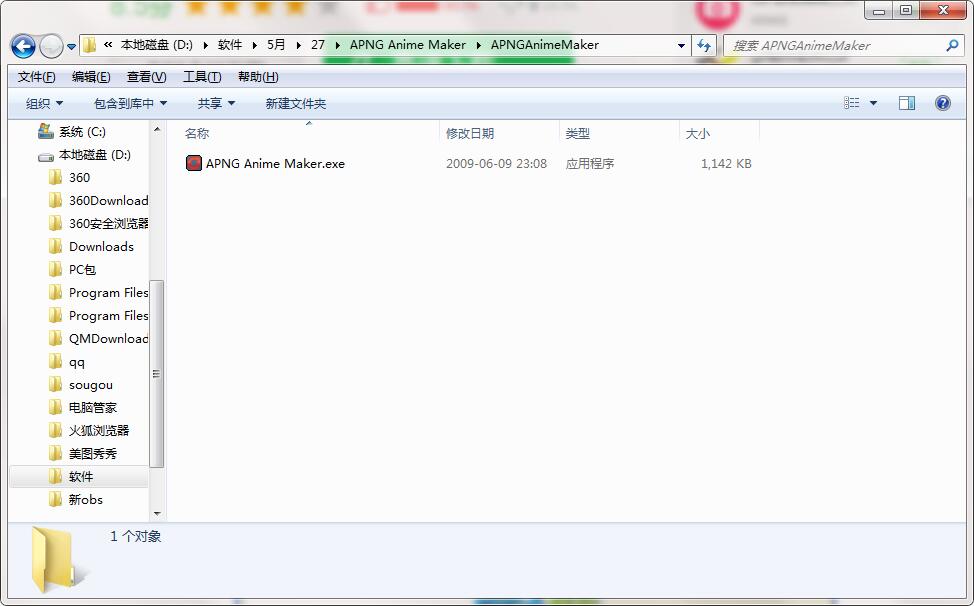974x606 pixels.
Task: Open the 编辑(E) menu
Action: click(91, 77)
